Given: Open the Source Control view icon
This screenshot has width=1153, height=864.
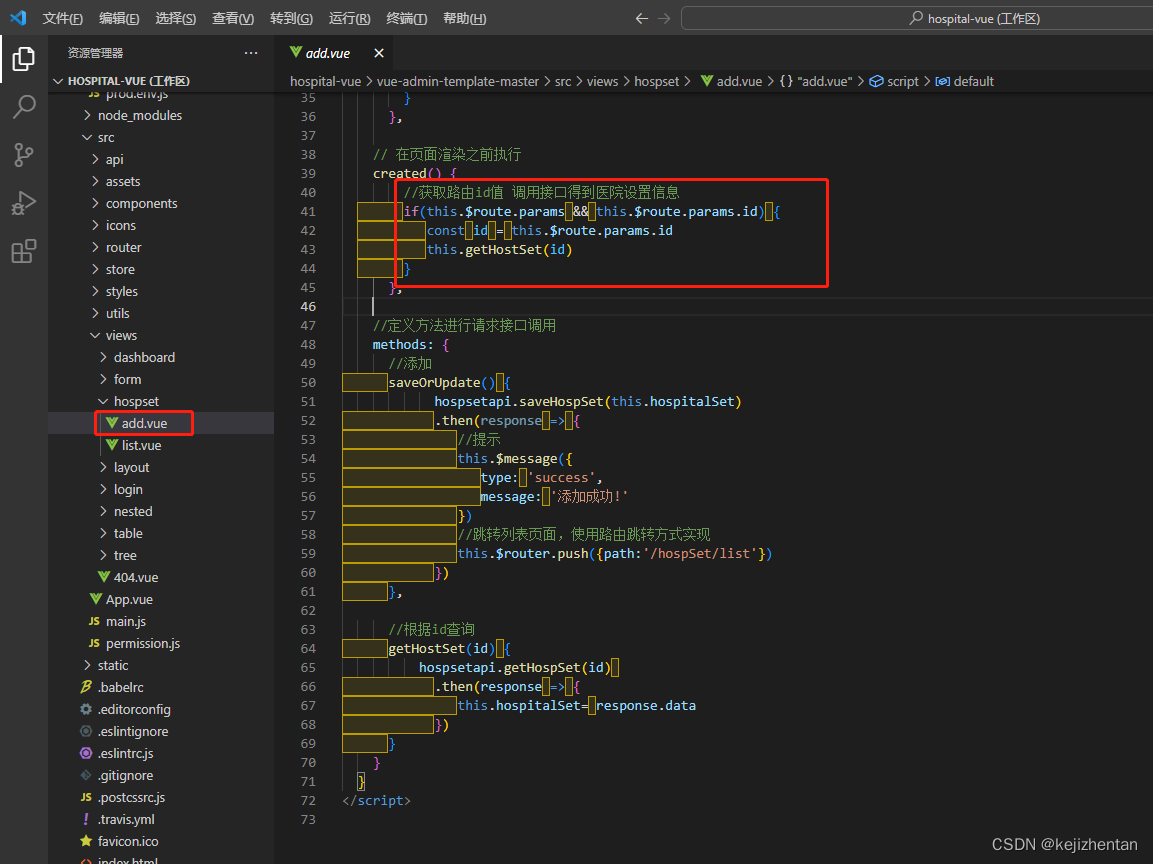Looking at the screenshot, I should click(24, 154).
